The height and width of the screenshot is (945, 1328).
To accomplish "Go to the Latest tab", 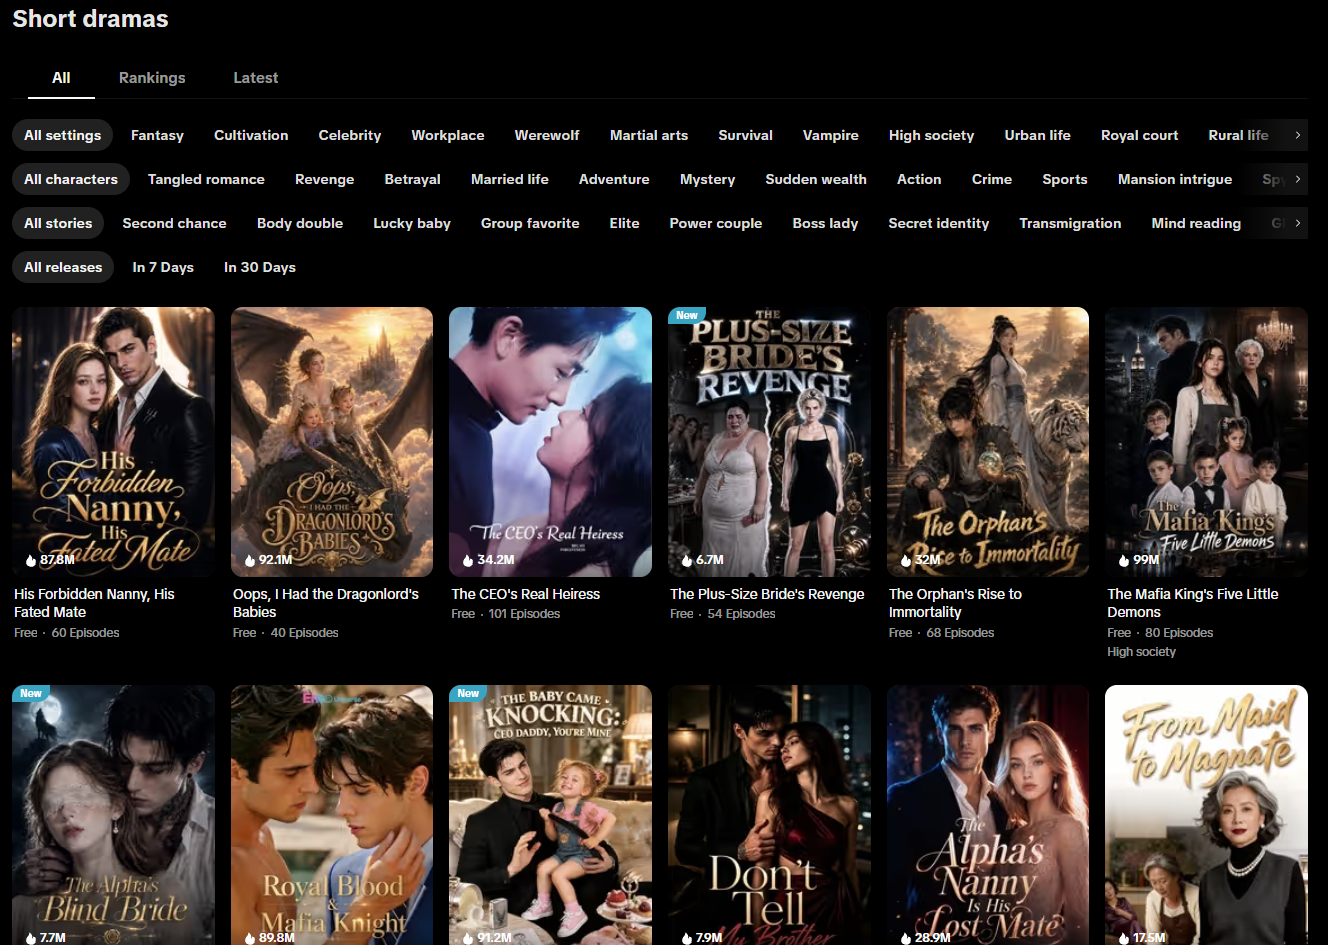I will point(256,78).
